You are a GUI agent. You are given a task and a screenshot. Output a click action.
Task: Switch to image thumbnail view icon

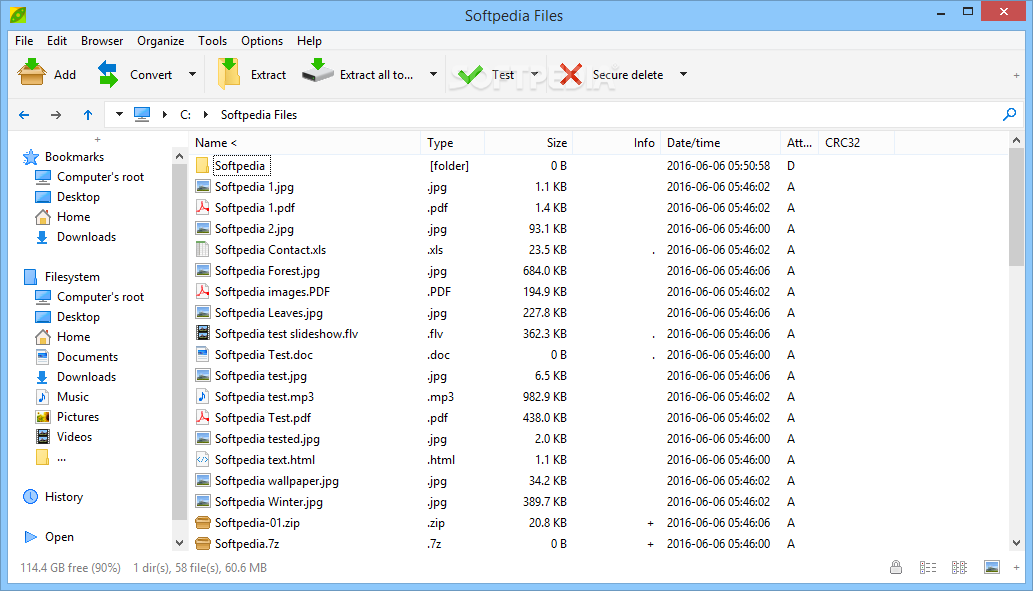(991, 567)
